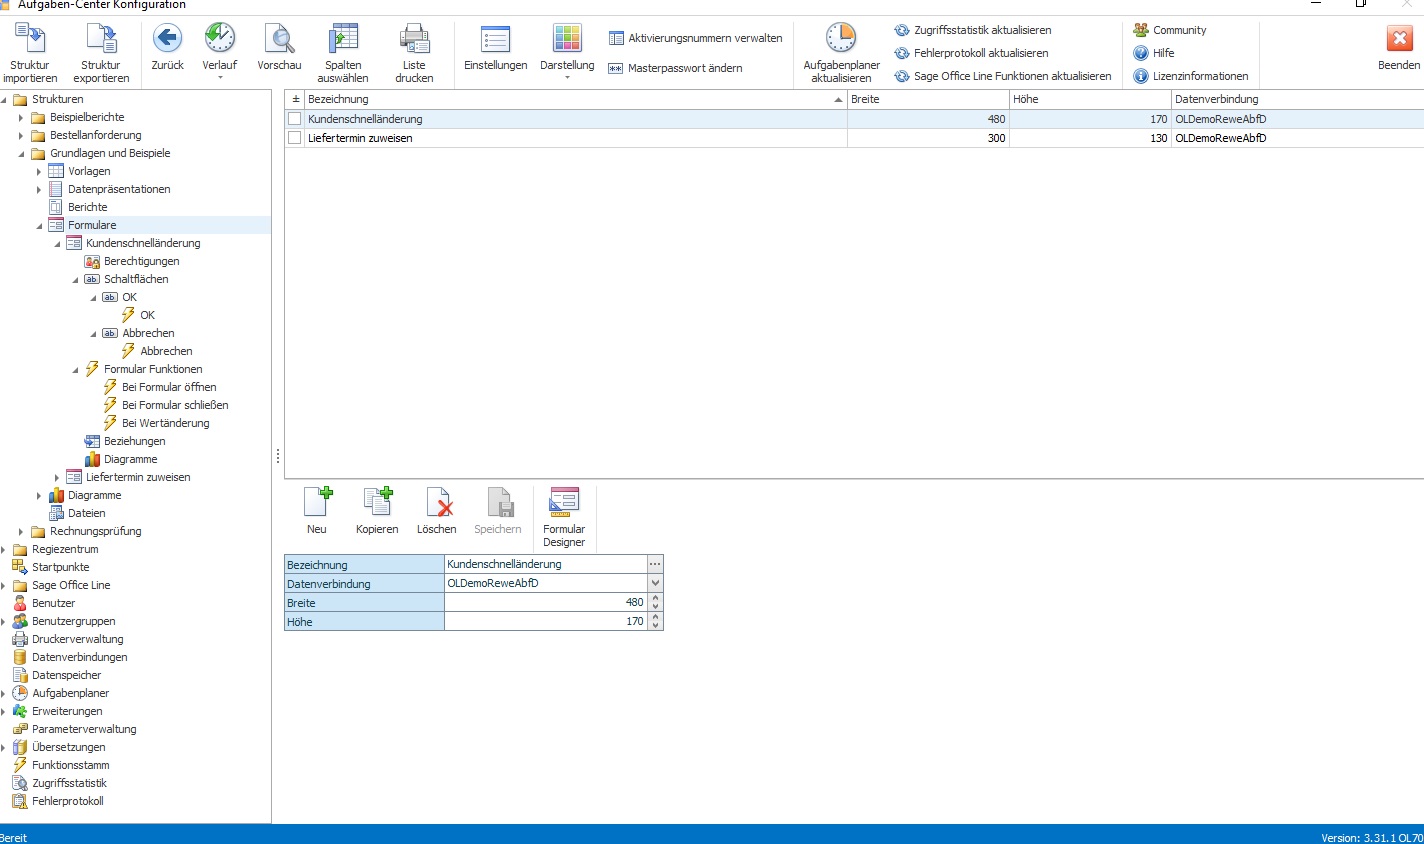Click the Liste drucken printer icon

[x=414, y=39]
